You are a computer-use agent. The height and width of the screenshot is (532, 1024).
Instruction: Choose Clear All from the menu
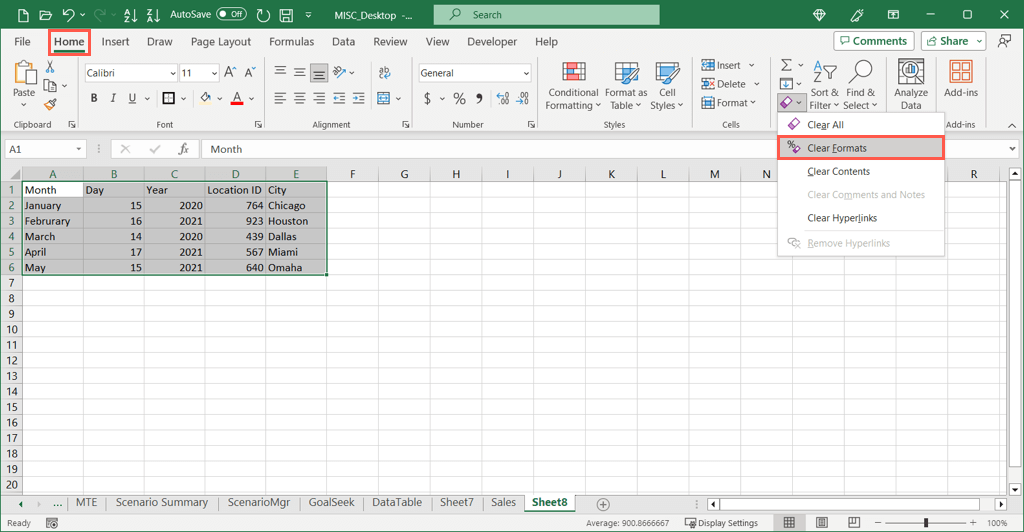click(860, 125)
